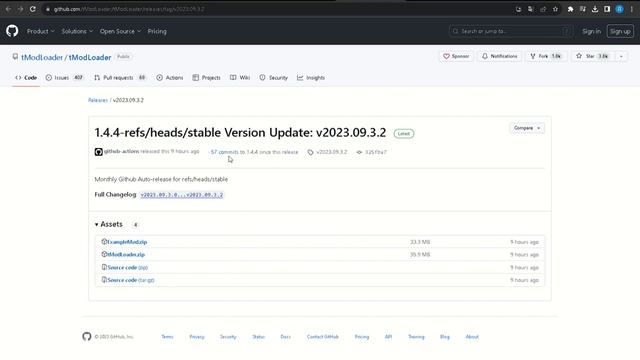The height and width of the screenshot is (360, 640).
Task: Focus the Search or jump to field
Action: point(511,31)
